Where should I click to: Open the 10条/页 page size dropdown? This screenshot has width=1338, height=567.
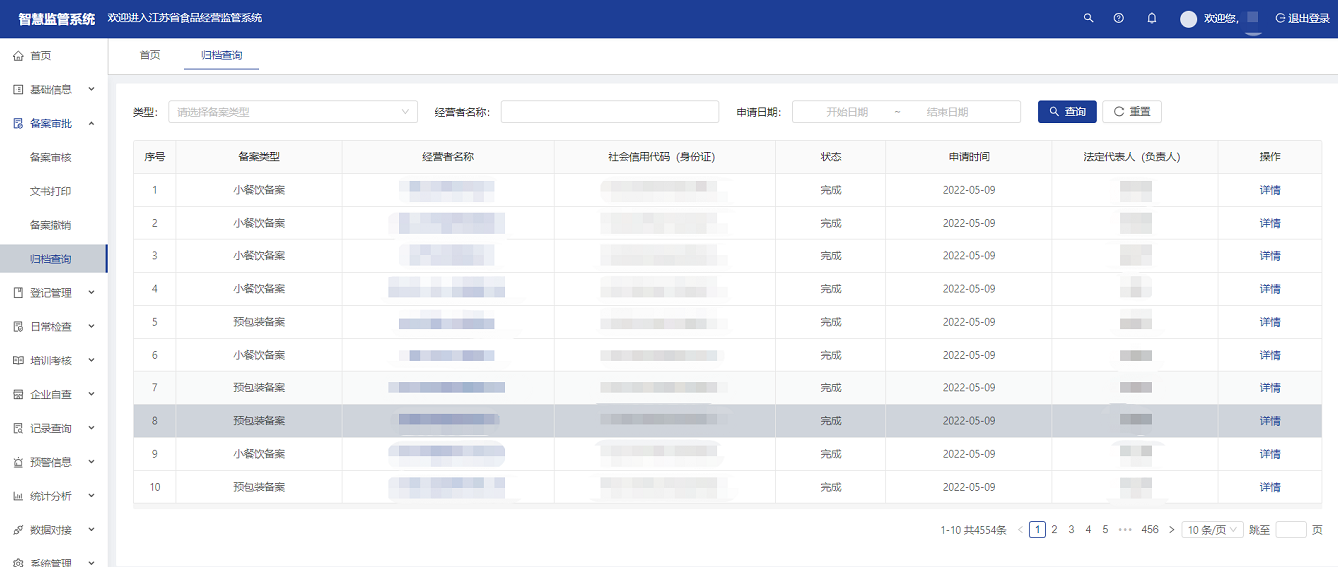coord(1212,530)
